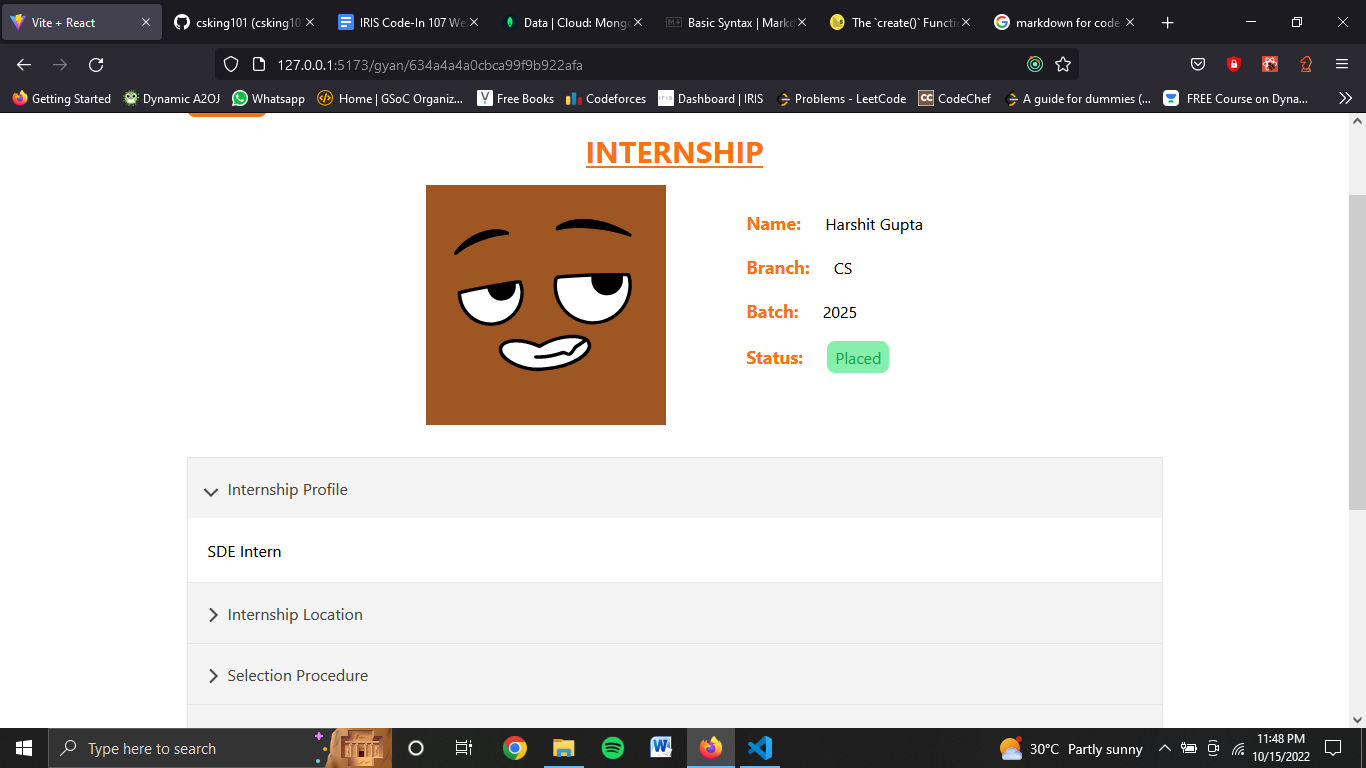This screenshot has width=1366, height=768.
Task: Open the clock showing 11:48 PM
Action: pyautogui.click(x=1281, y=748)
